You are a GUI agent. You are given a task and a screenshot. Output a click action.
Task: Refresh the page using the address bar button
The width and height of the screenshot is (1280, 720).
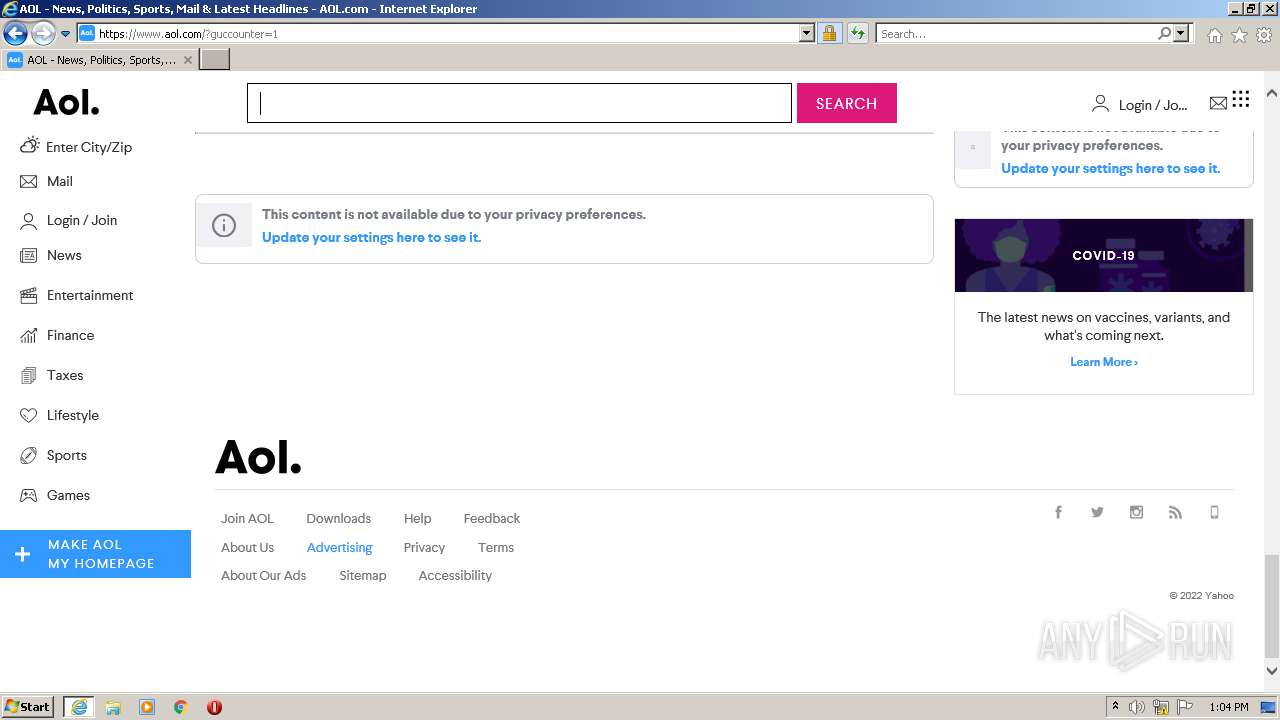[x=857, y=33]
